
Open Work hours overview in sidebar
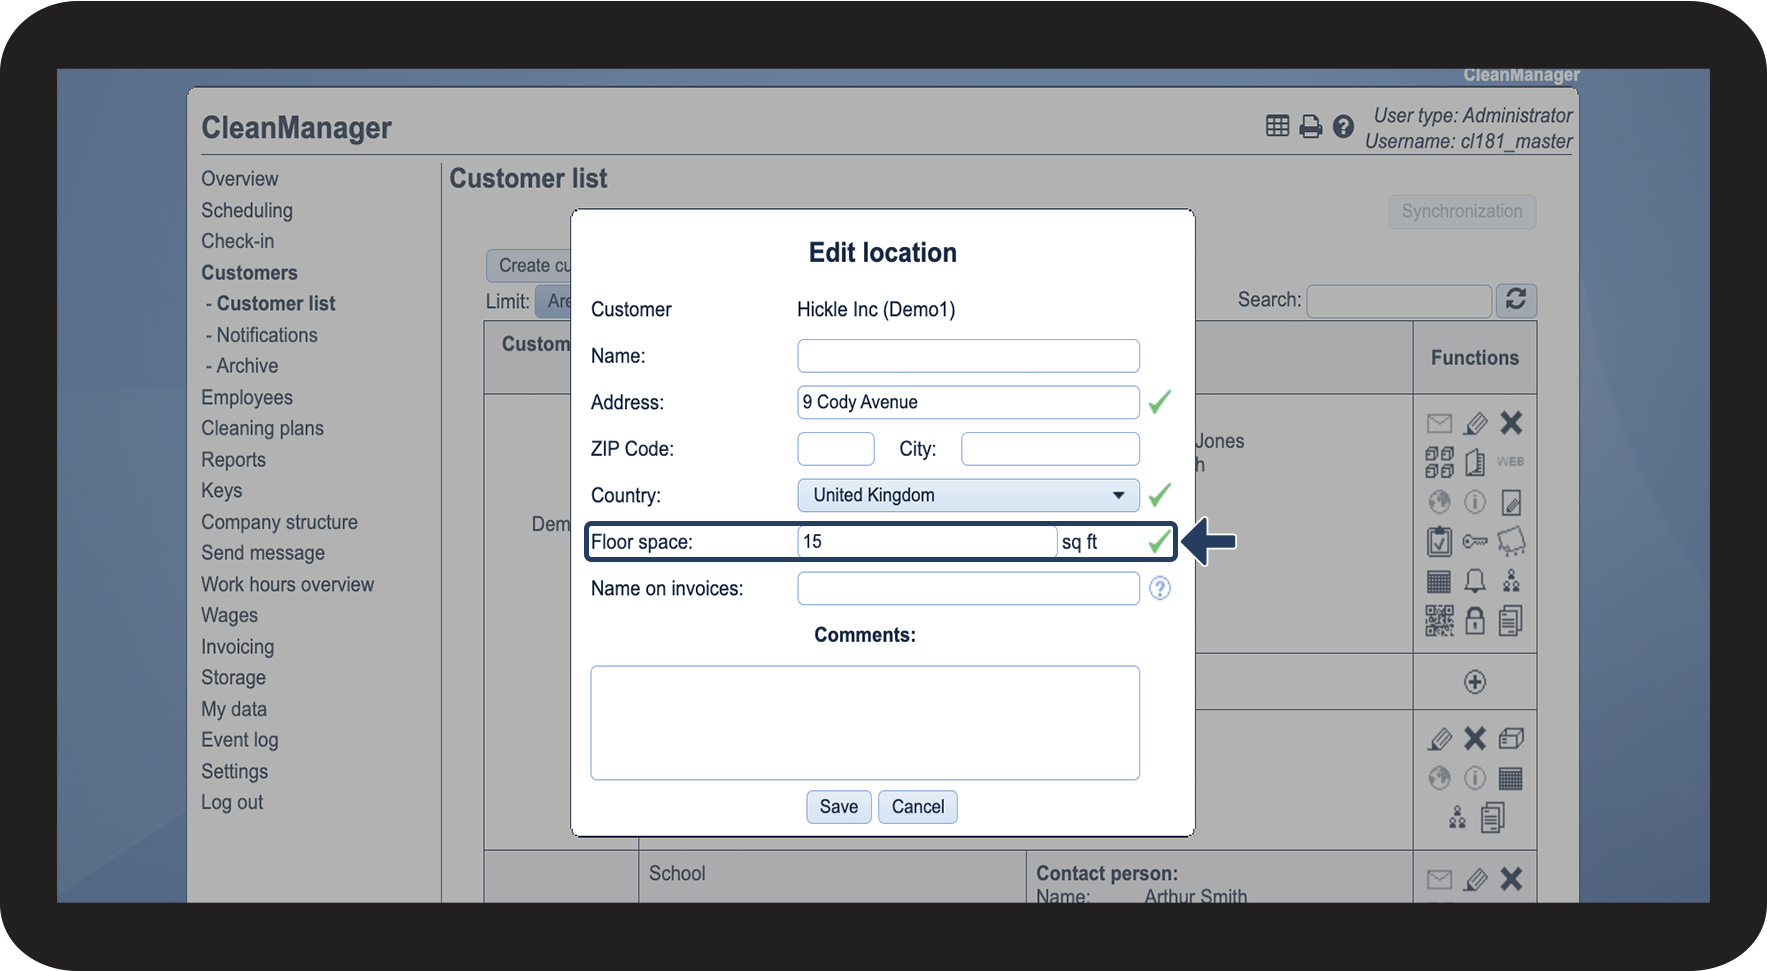(x=287, y=584)
